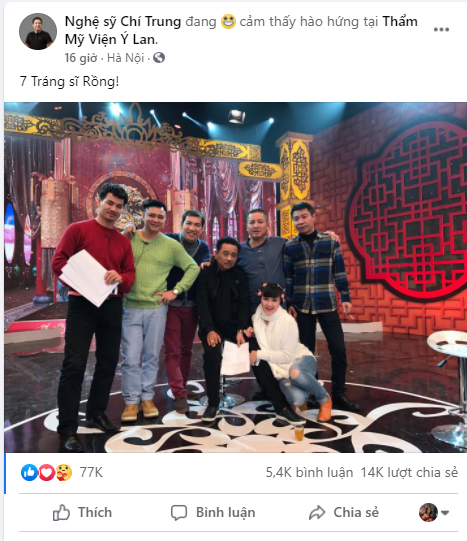Click the Thích like button label
The image size is (467, 541).
tap(95, 513)
